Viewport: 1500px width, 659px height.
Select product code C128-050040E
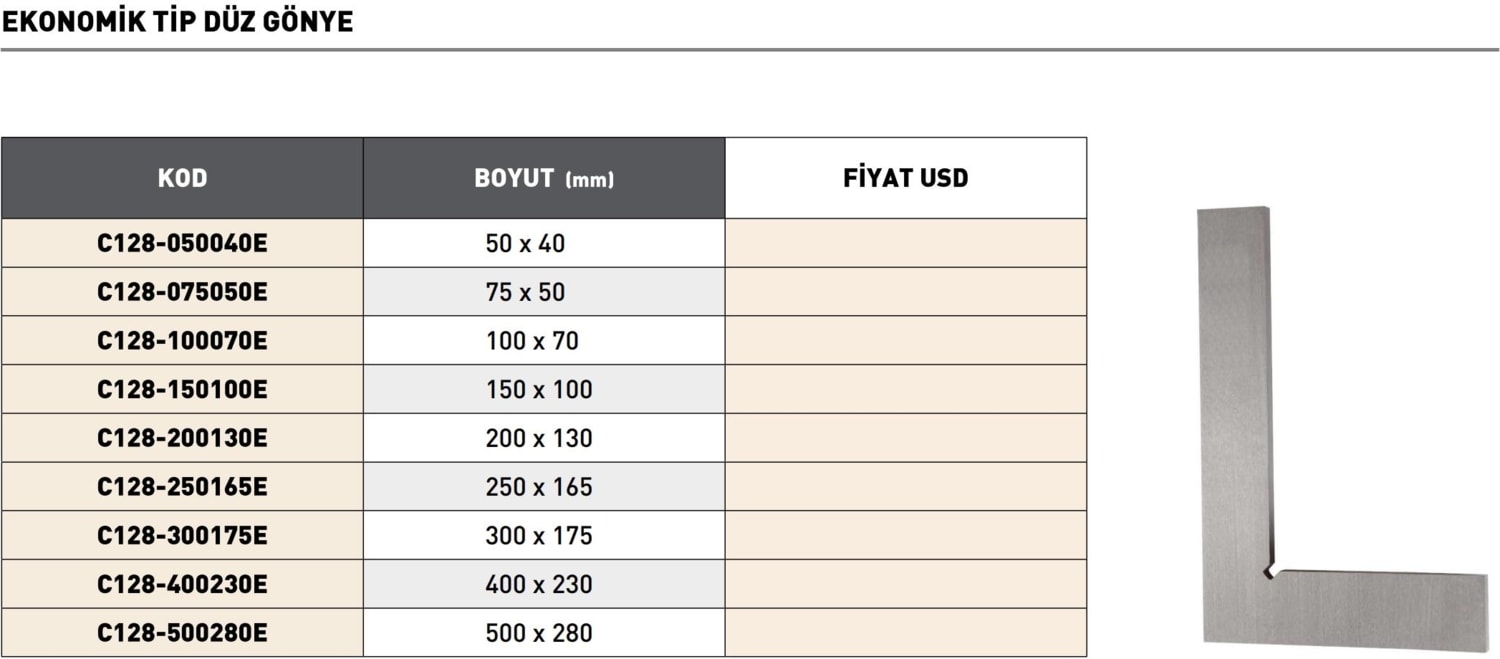pos(182,243)
